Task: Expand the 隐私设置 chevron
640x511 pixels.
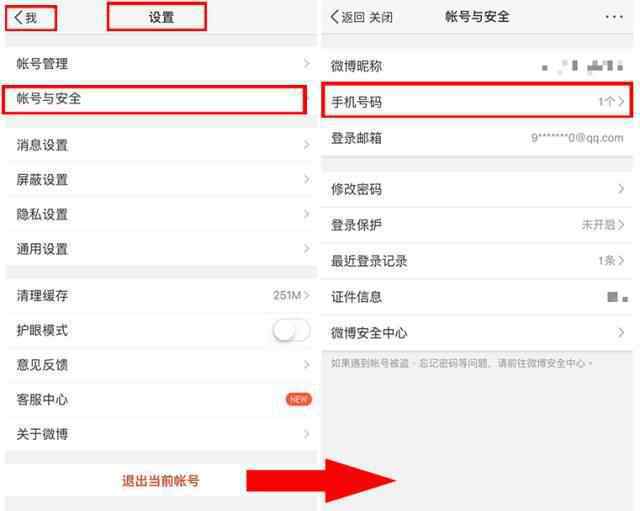Action: click(307, 214)
